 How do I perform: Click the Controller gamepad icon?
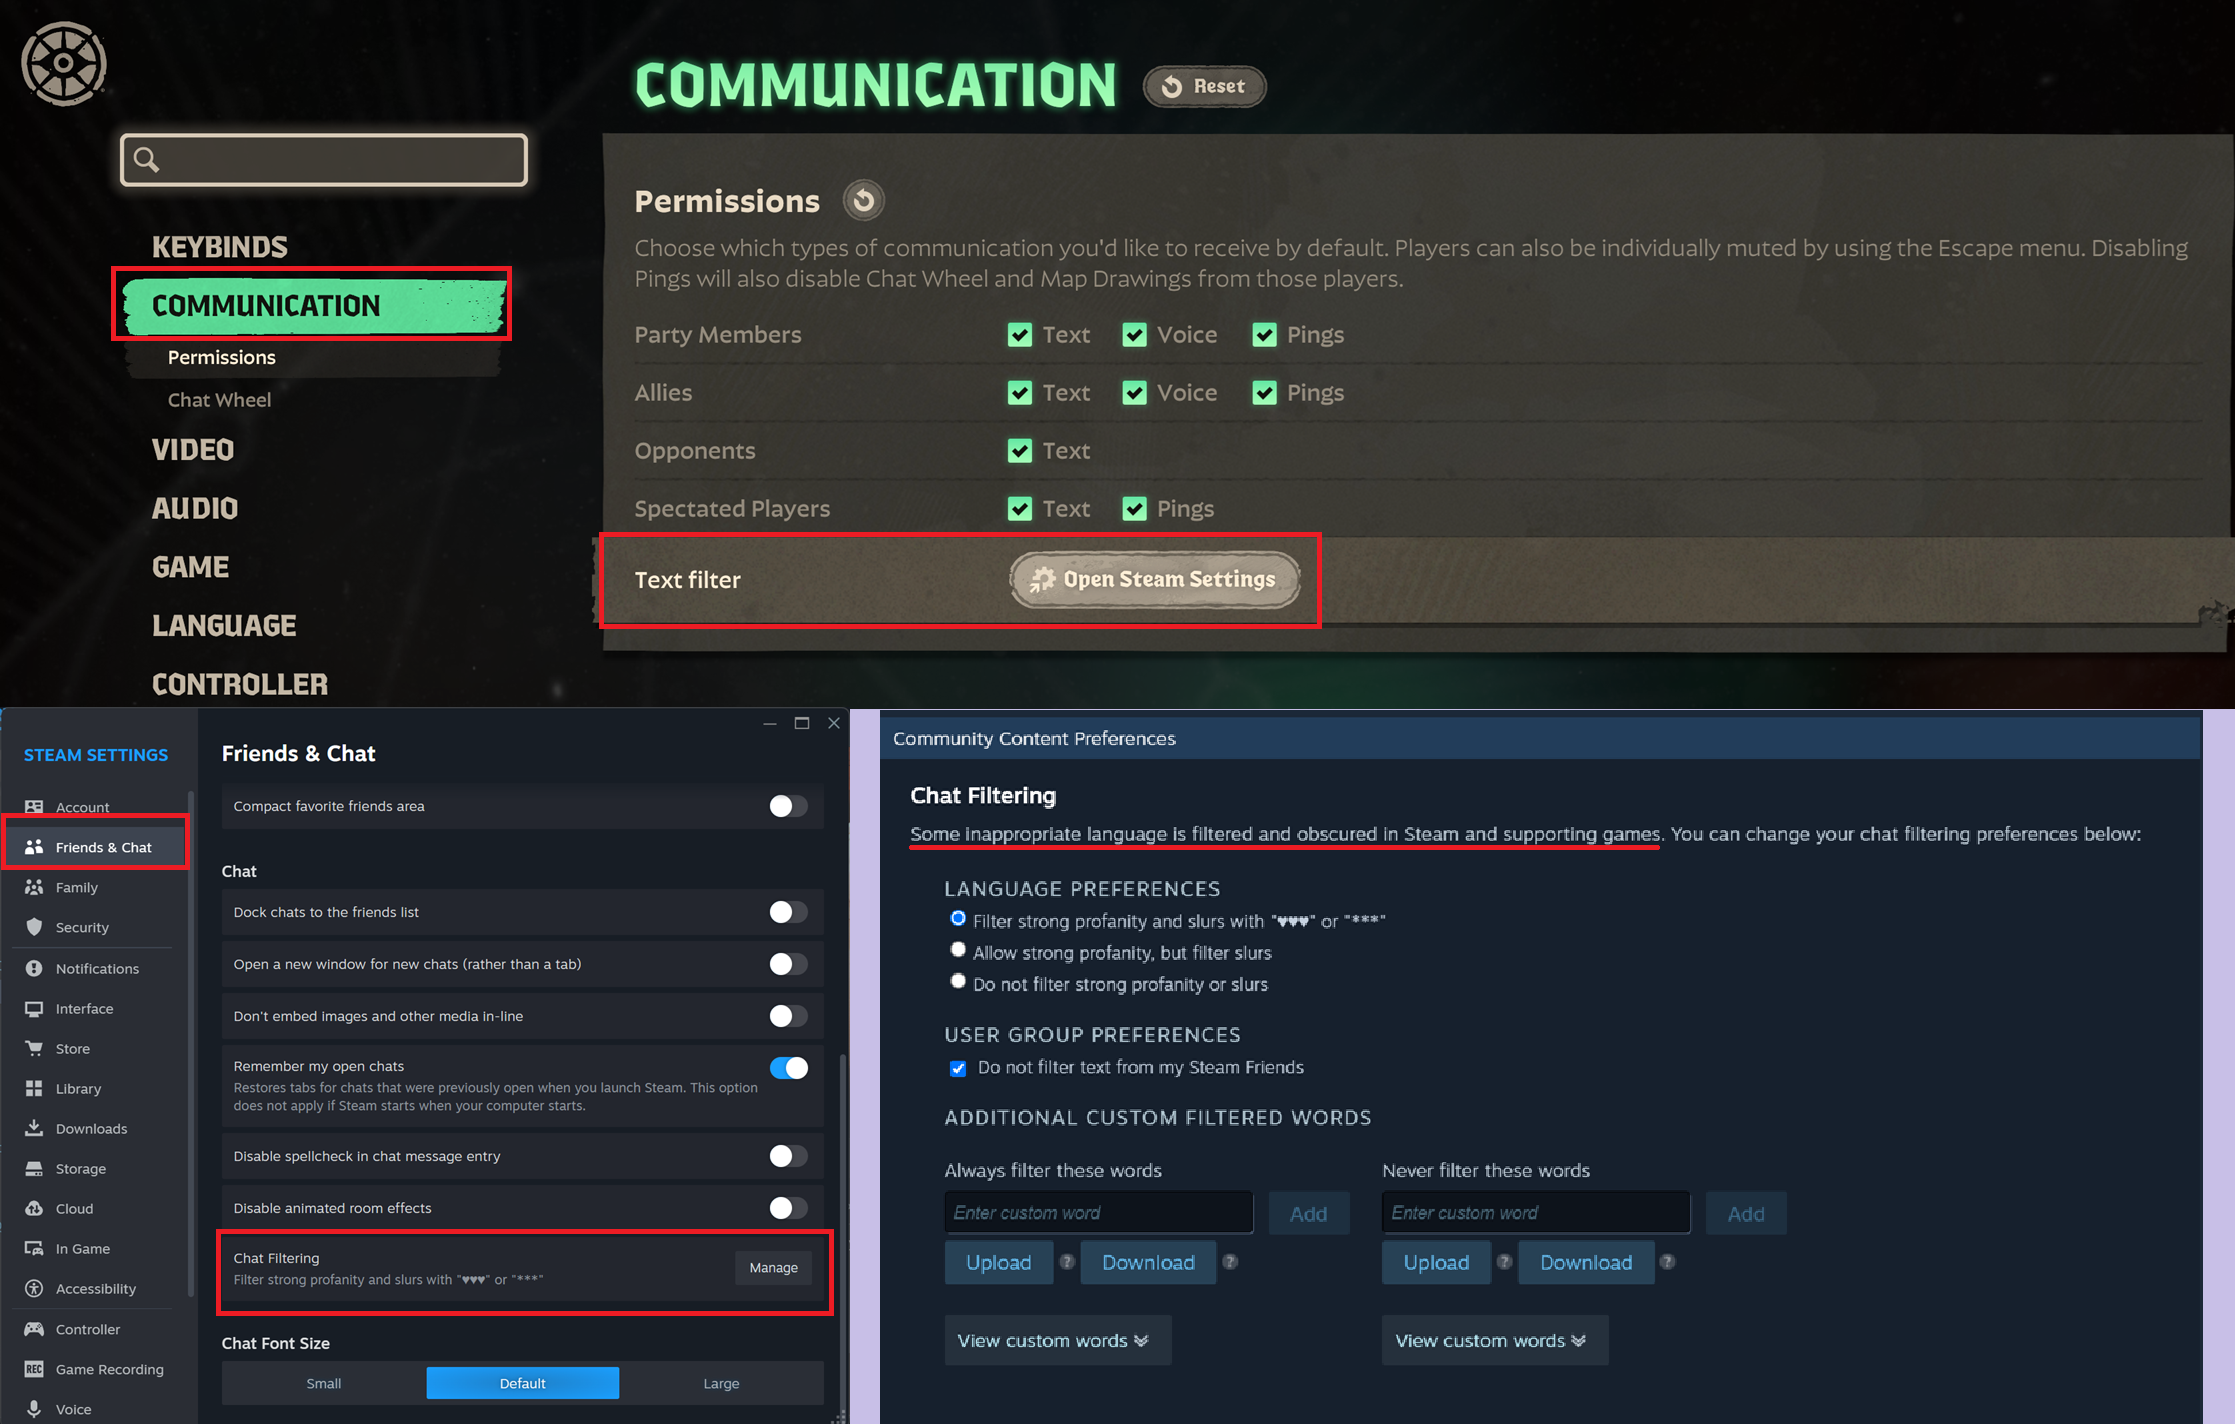34,1329
